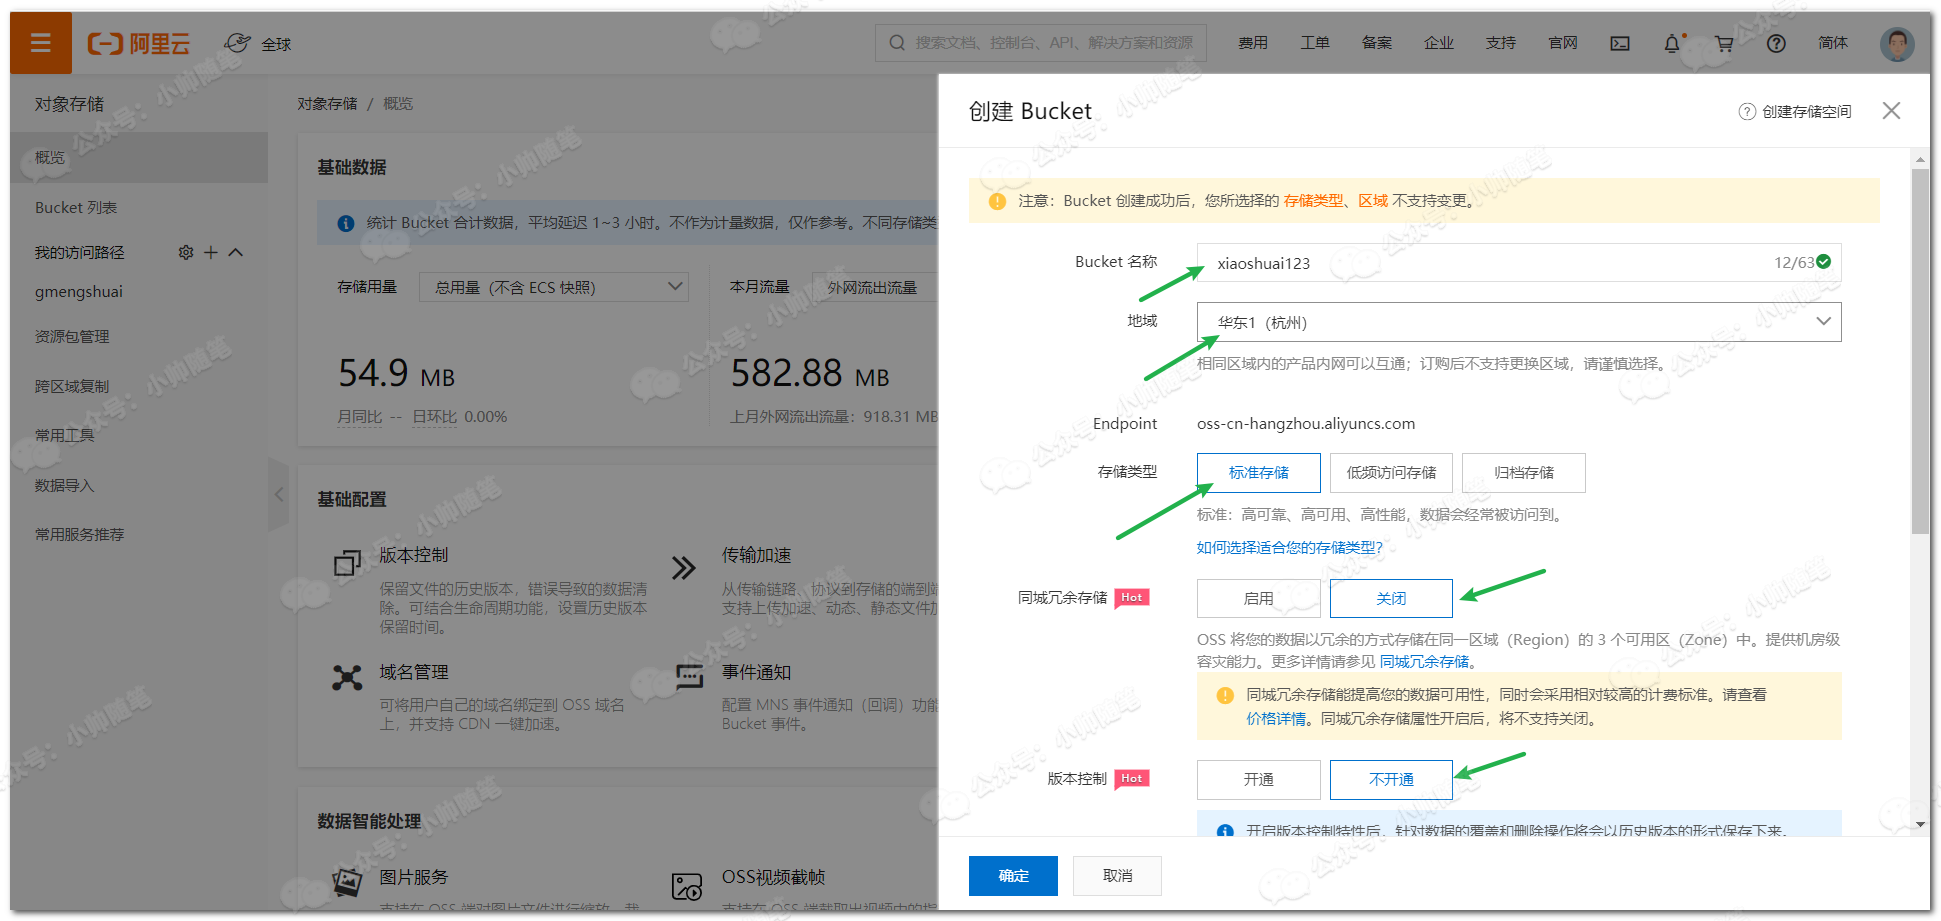Click the Alibaba Cloud logo
This screenshot has width=1941, height=921.
tap(138, 43)
